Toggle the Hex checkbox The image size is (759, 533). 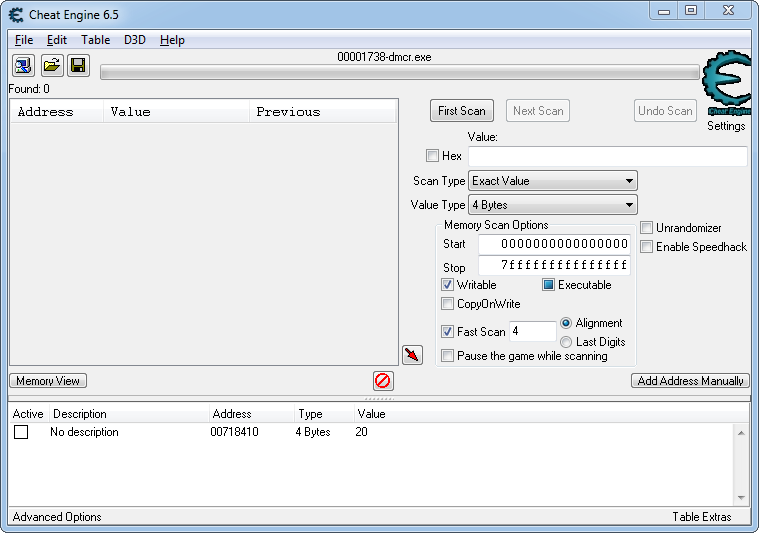432,155
